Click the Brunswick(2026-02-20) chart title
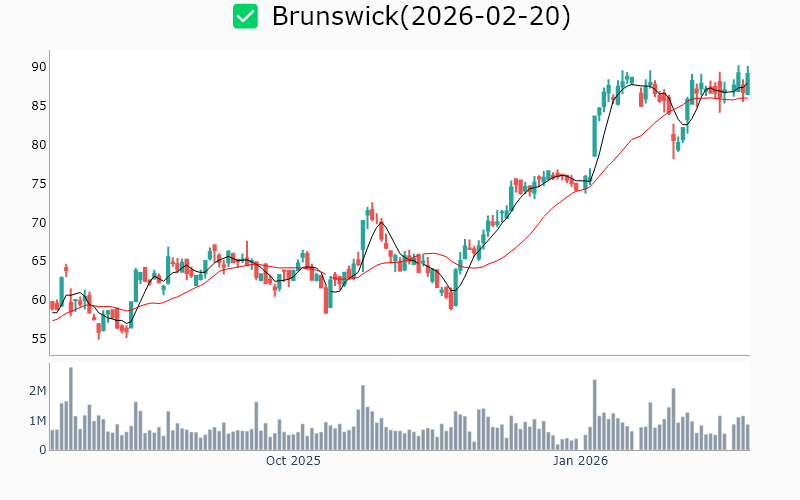 click(x=421, y=17)
